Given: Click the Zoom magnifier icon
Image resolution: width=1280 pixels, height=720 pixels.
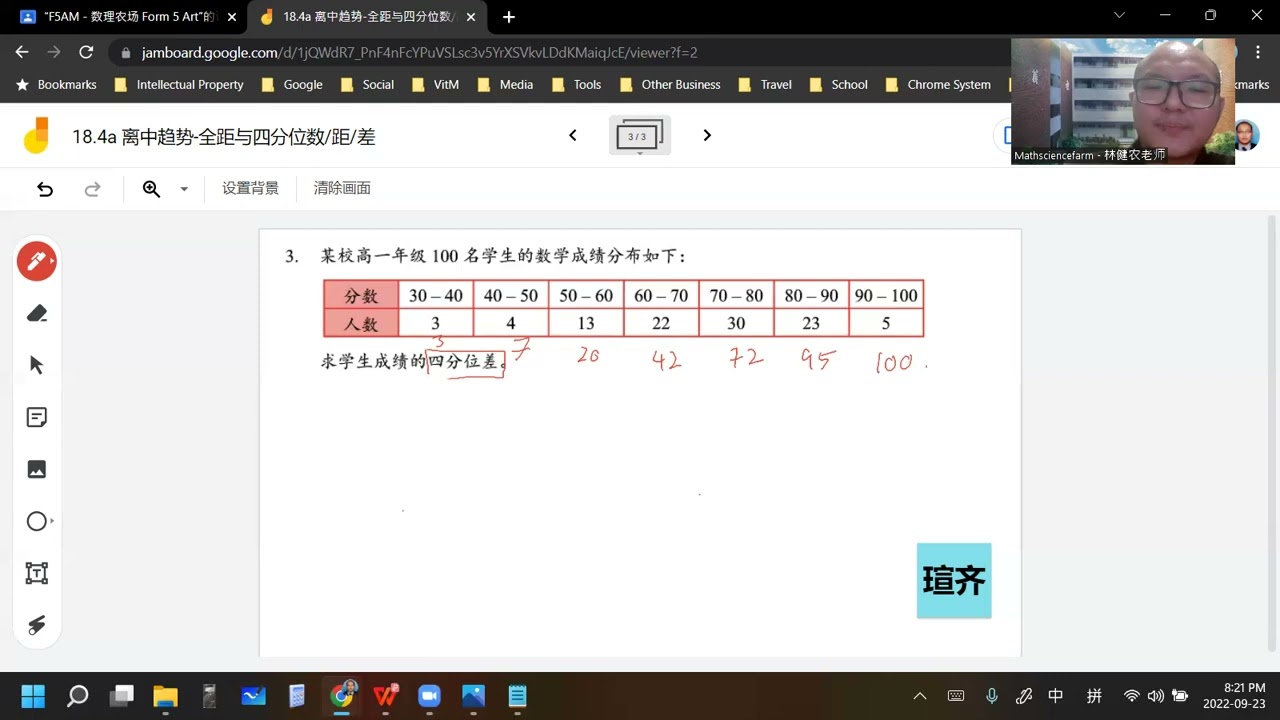Looking at the screenshot, I should click(x=151, y=189).
